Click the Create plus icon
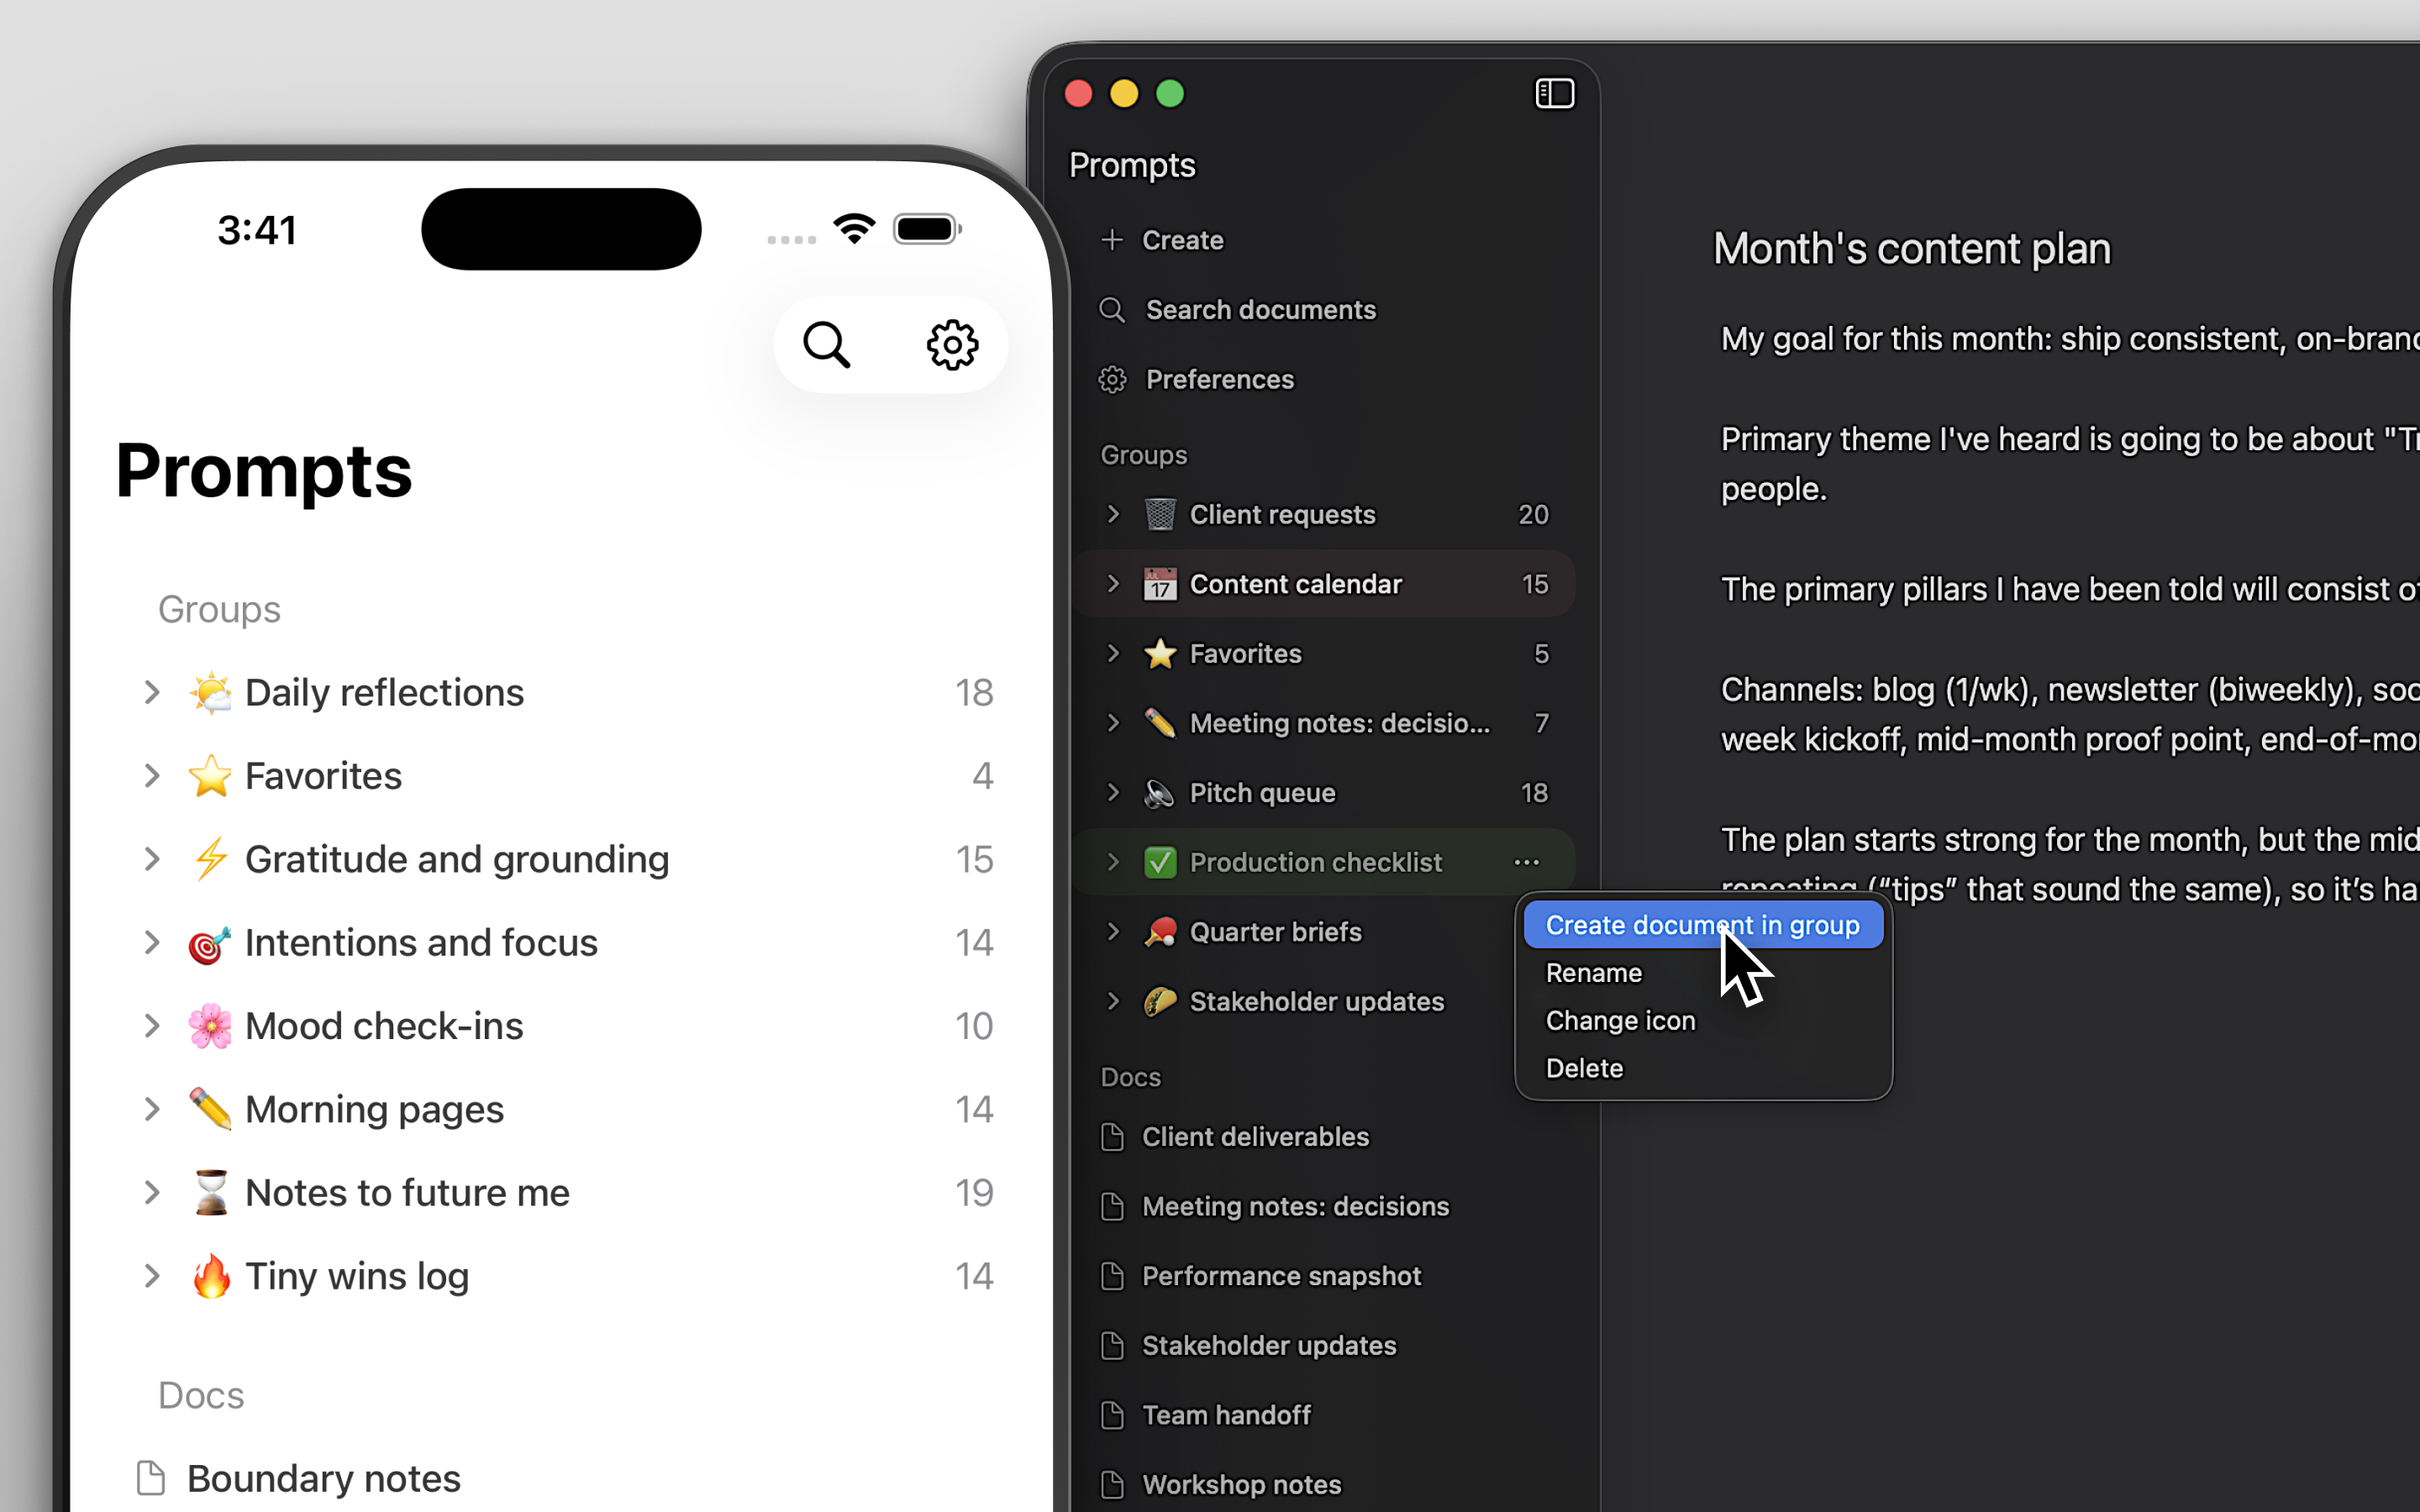The image size is (2420, 1512). point(1113,239)
